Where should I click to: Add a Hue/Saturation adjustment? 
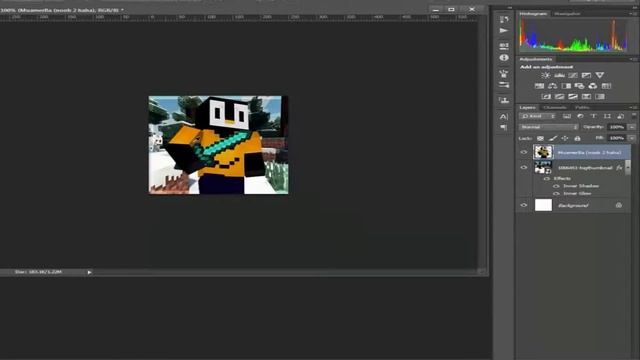click(x=539, y=86)
